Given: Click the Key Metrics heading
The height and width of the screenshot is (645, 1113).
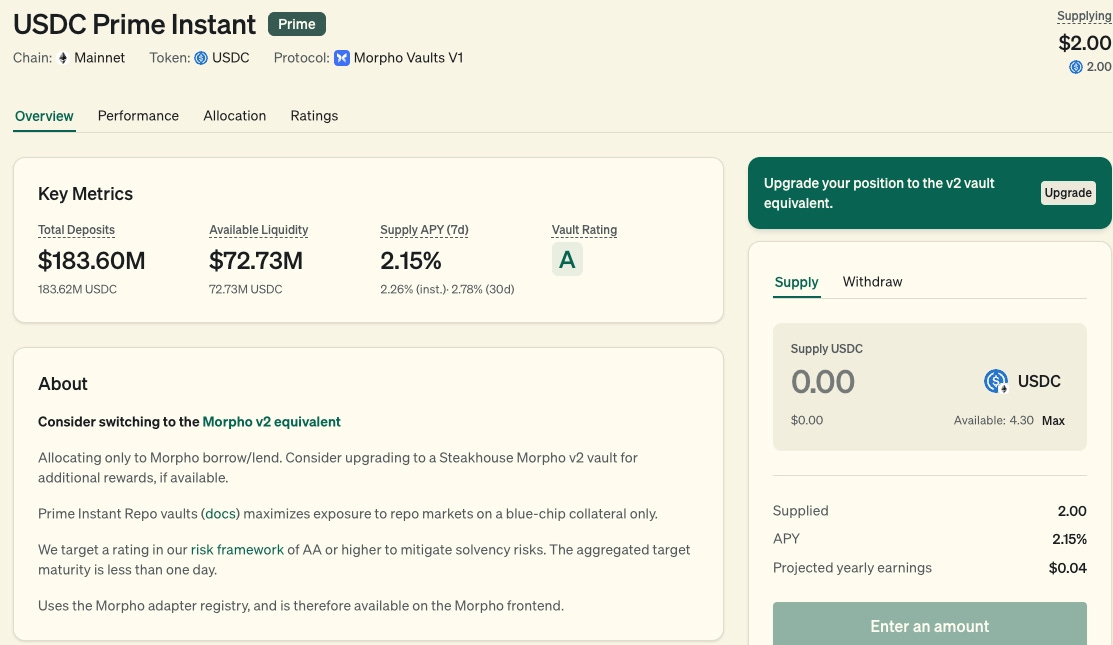Looking at the screenshot, I should click(85, 194).
